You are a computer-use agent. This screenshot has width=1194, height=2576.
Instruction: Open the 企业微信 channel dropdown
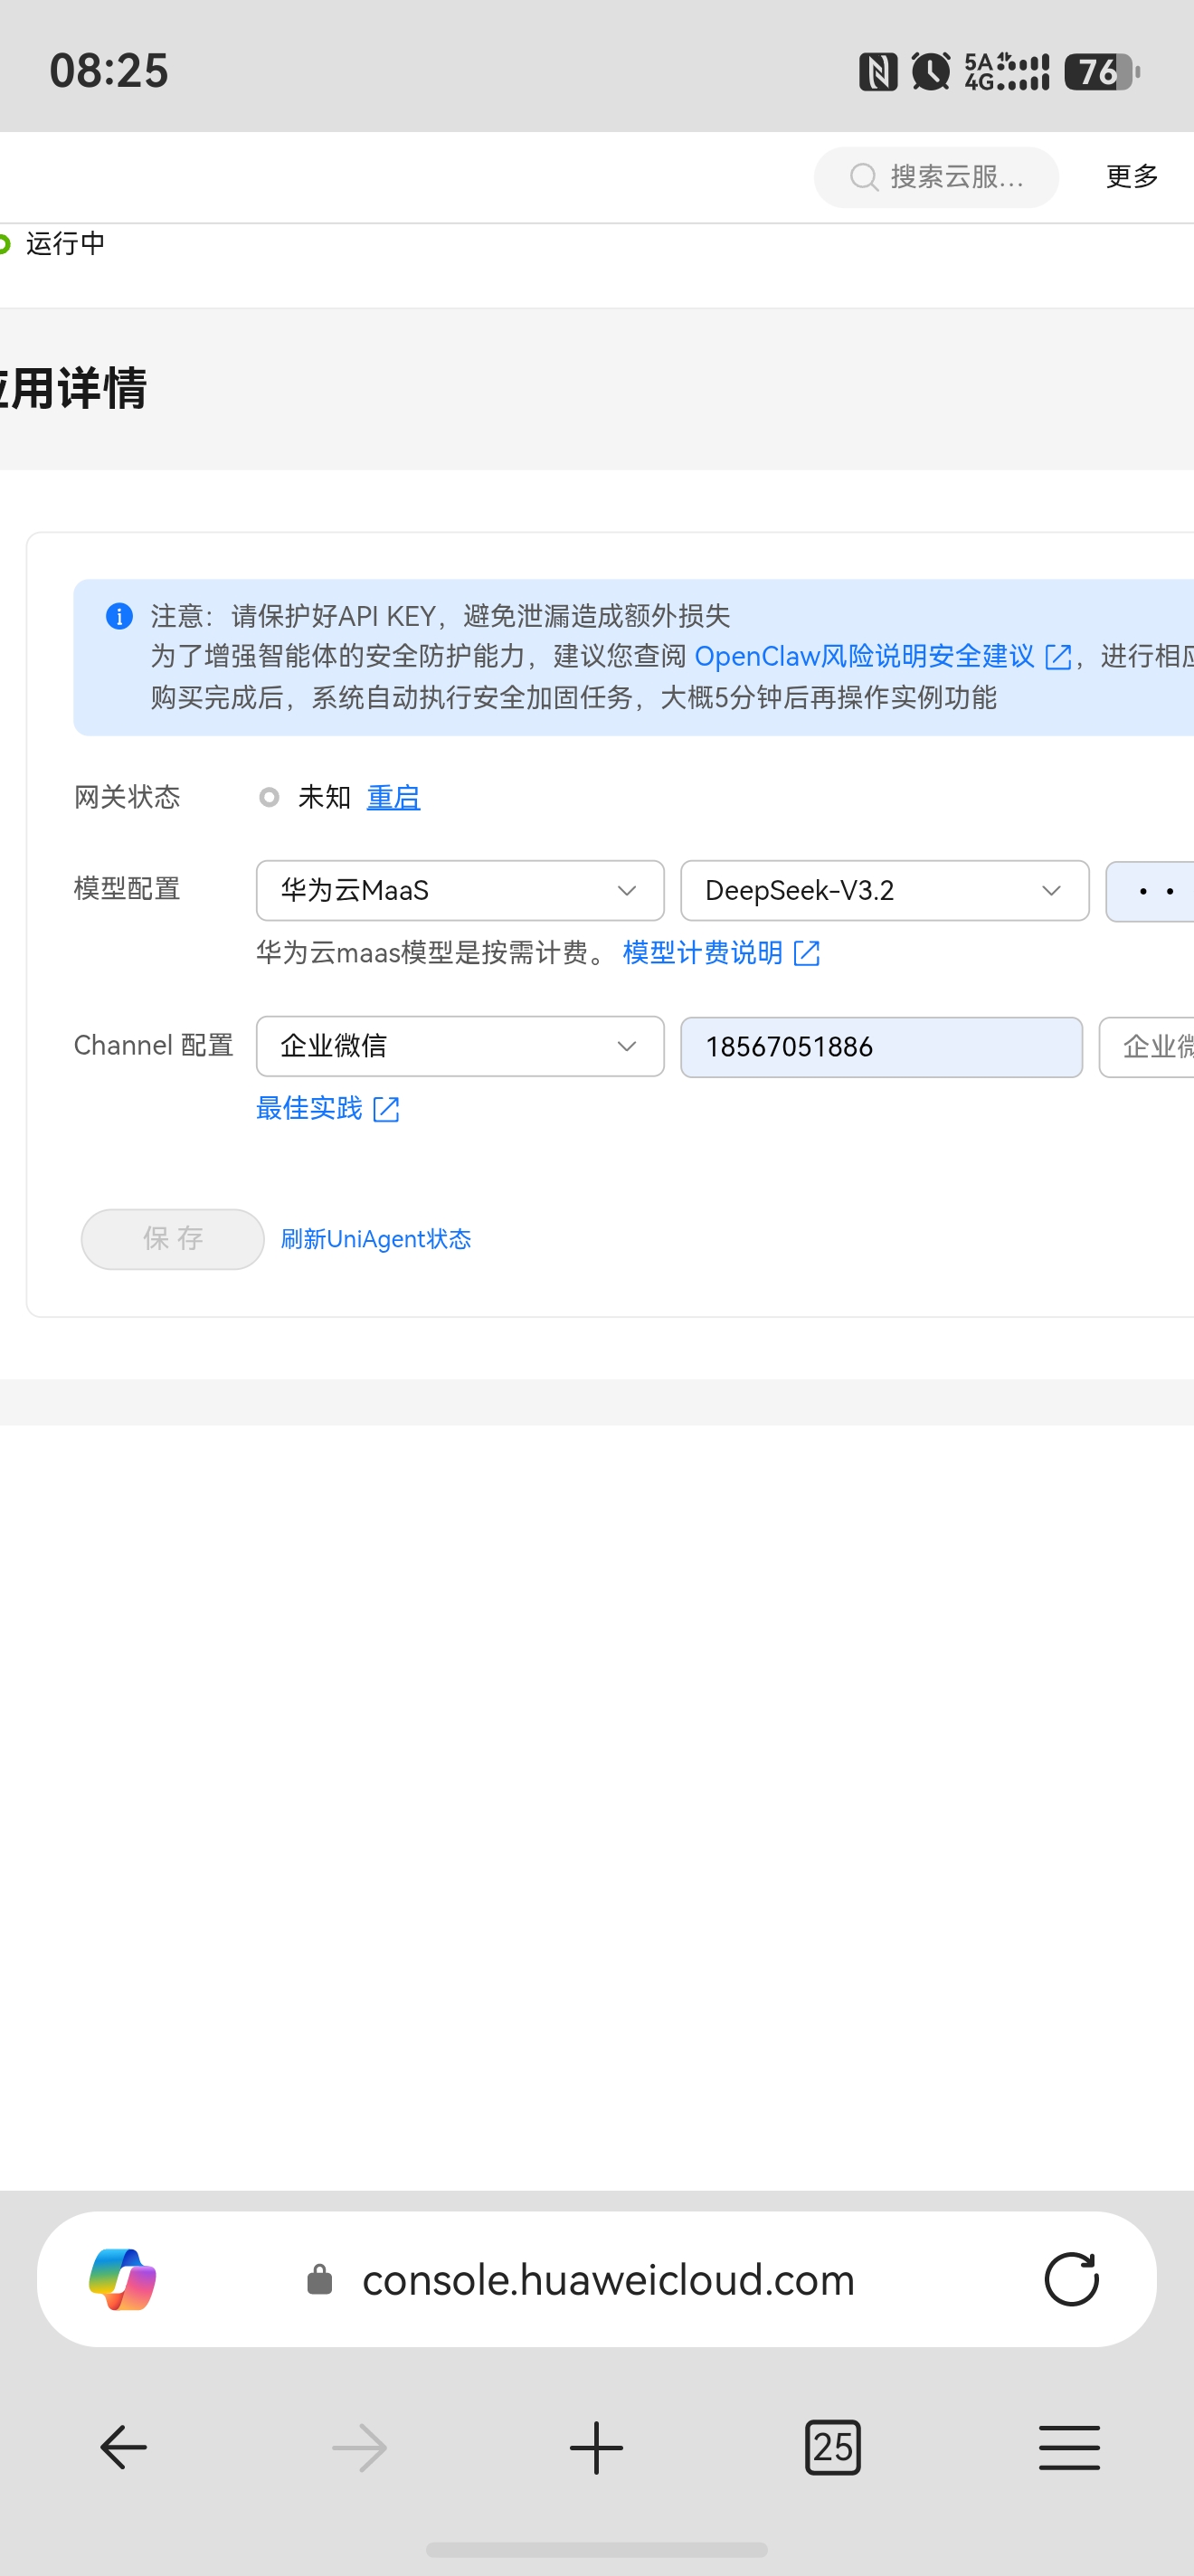[460, 1046]
